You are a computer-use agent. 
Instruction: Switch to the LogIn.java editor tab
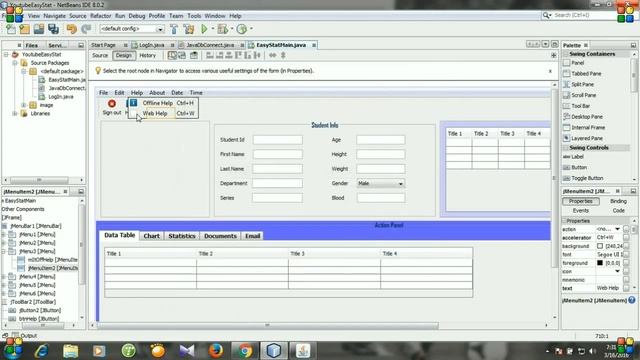(151, 45)
